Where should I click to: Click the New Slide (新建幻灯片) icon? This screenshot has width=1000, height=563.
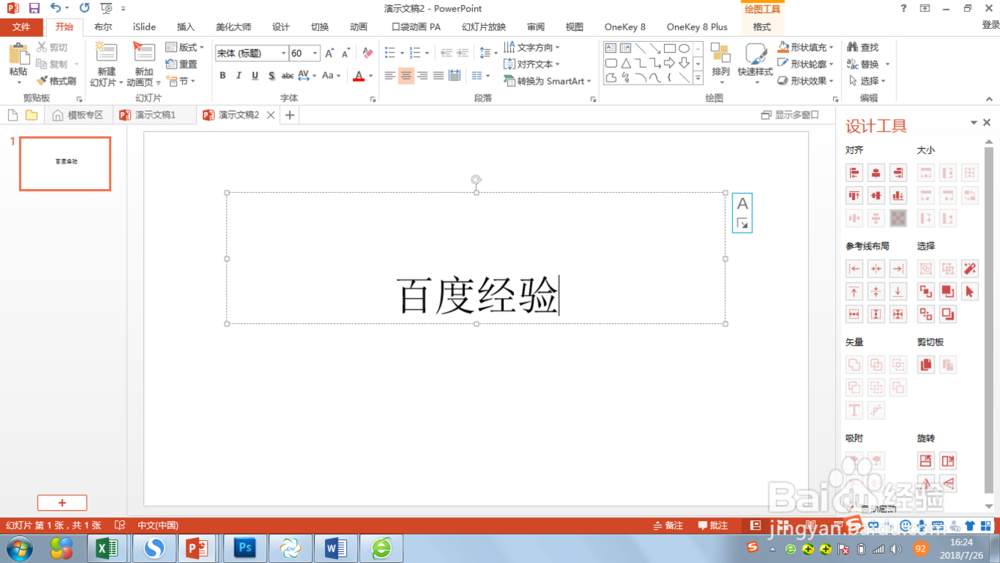click(106, 54)
